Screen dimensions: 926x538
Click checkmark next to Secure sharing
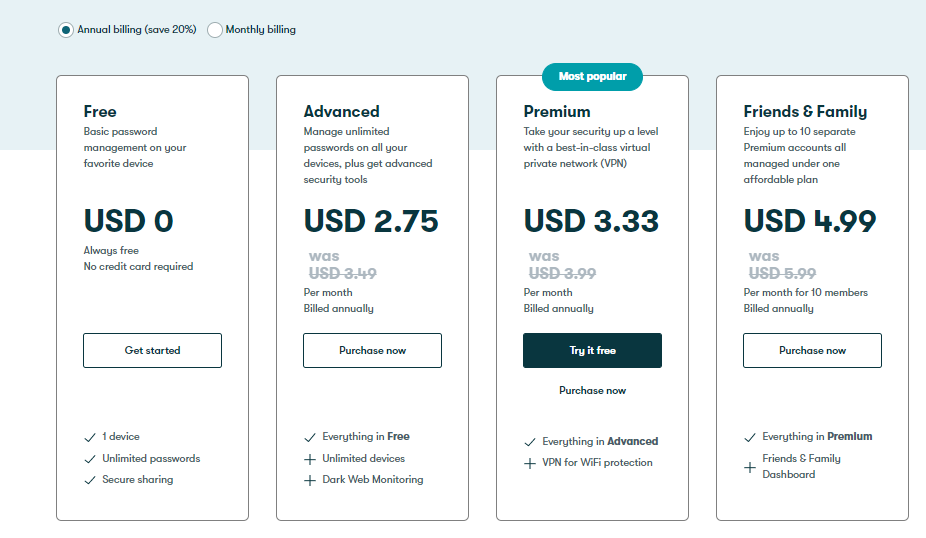(x=90, y=480)
